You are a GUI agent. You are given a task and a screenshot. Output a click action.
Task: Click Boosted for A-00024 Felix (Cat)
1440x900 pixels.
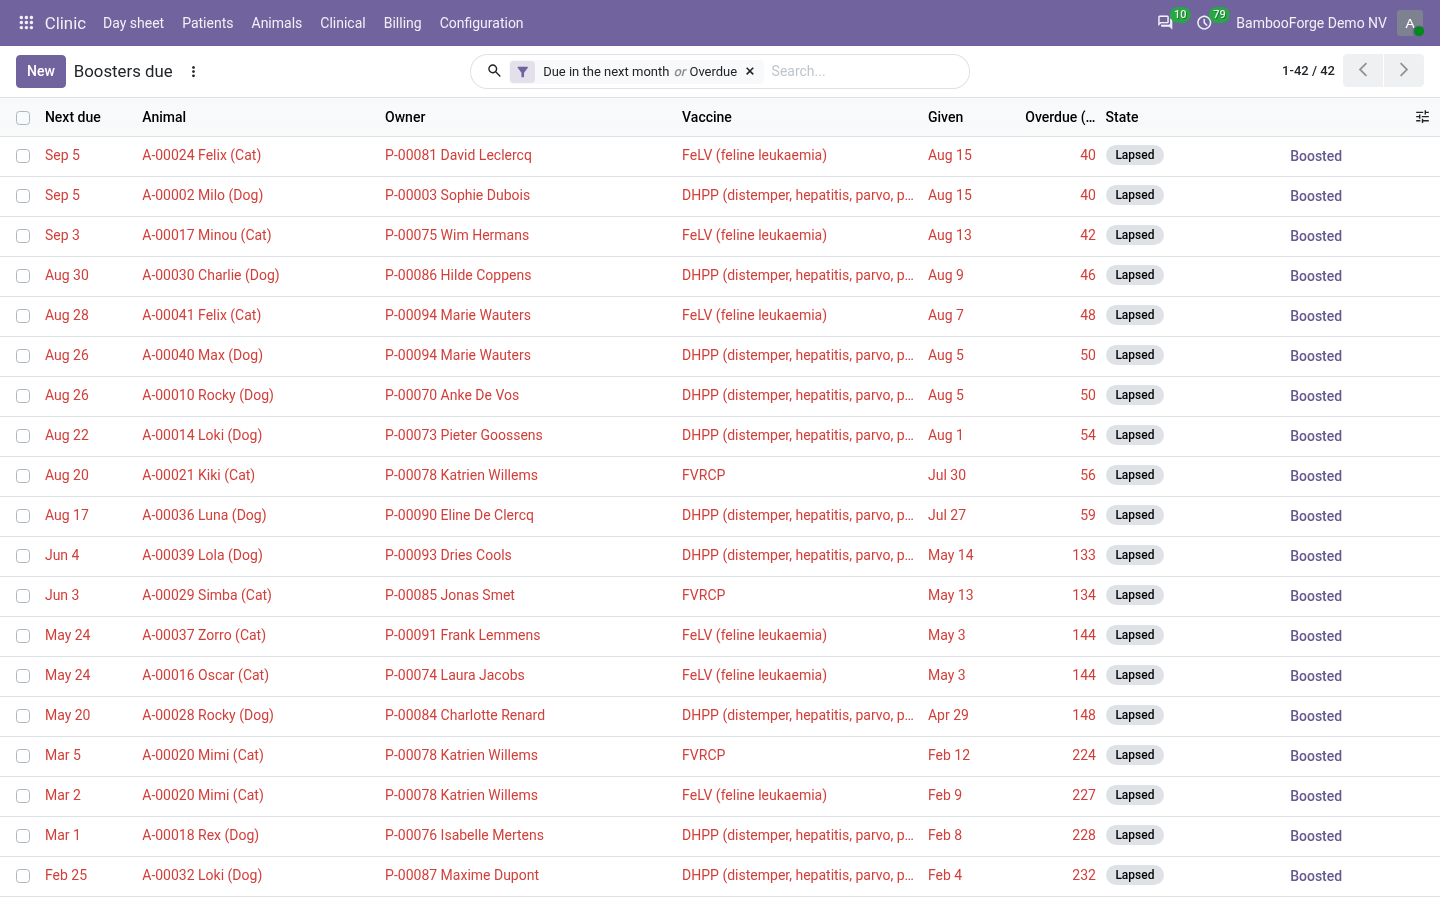click(x=1316, y=156)
